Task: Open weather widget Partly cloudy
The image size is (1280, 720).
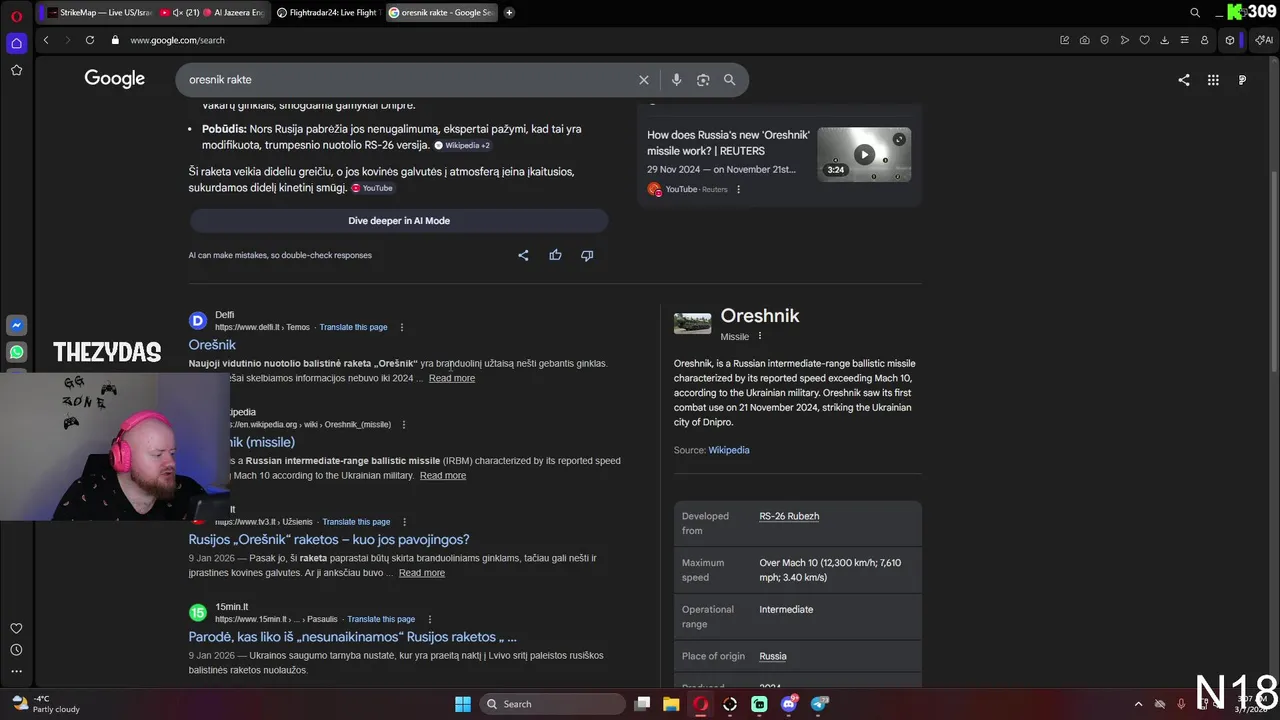Action: pyautogui.click(x=45, y=704)
